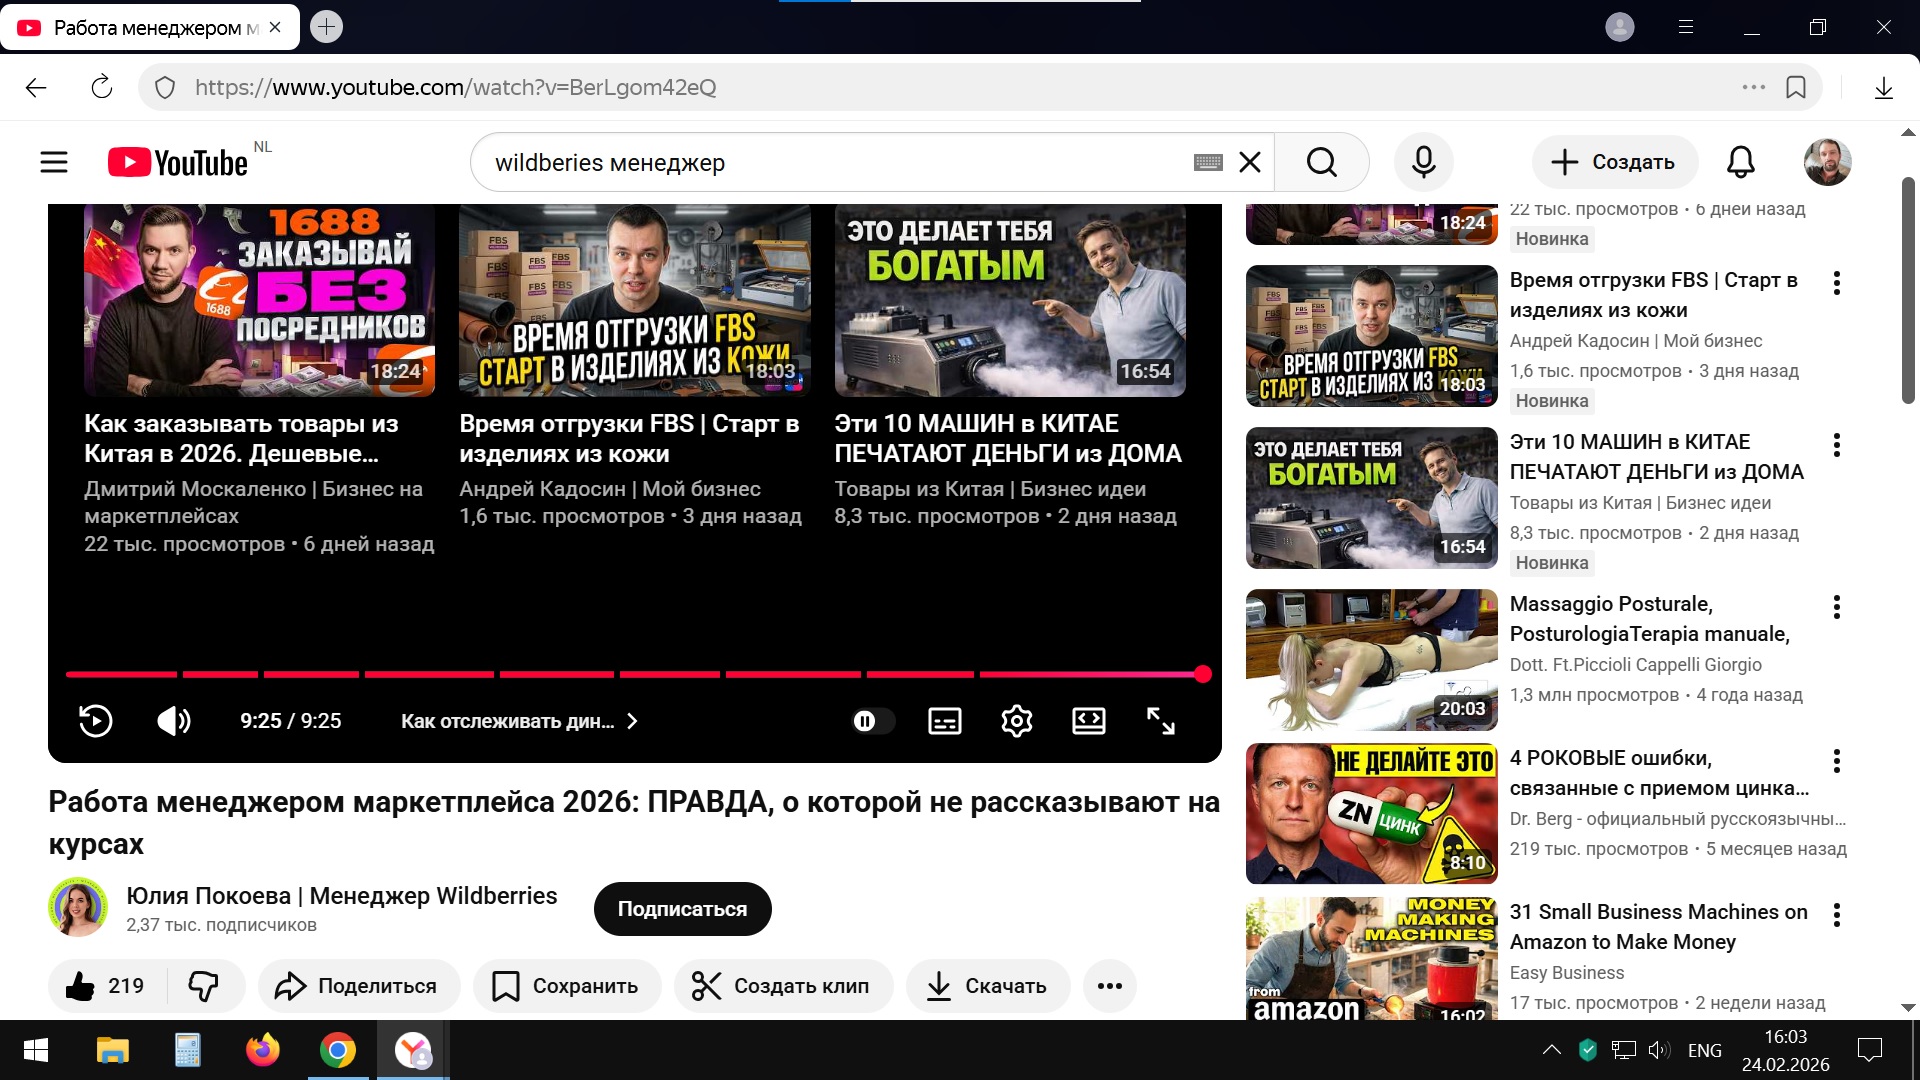Switch to theater mode view
The width and height of the screenshot is (1920, 1080).
[1088, 721]
